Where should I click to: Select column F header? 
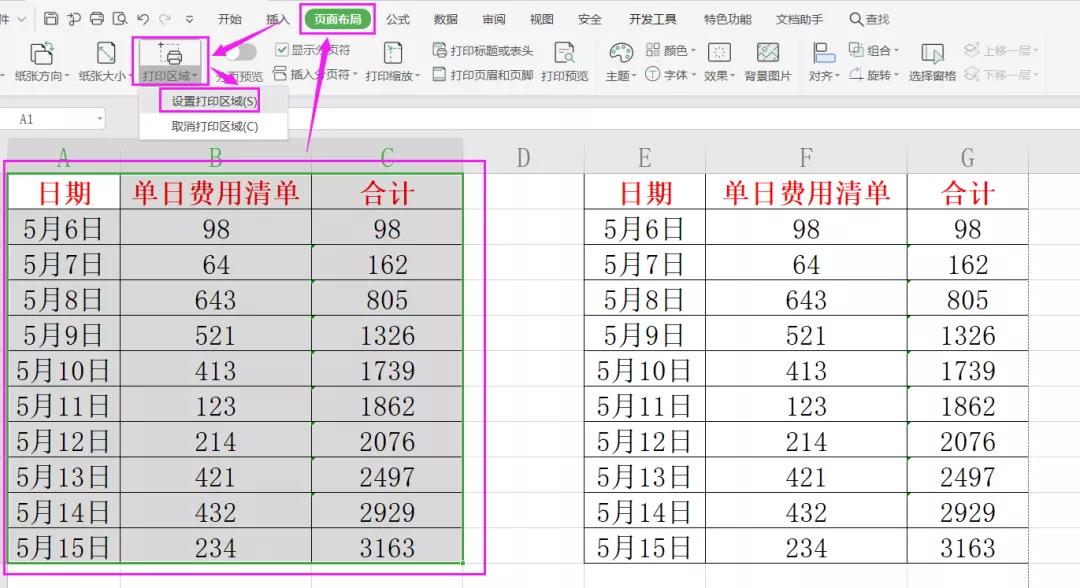pos(806,158)
